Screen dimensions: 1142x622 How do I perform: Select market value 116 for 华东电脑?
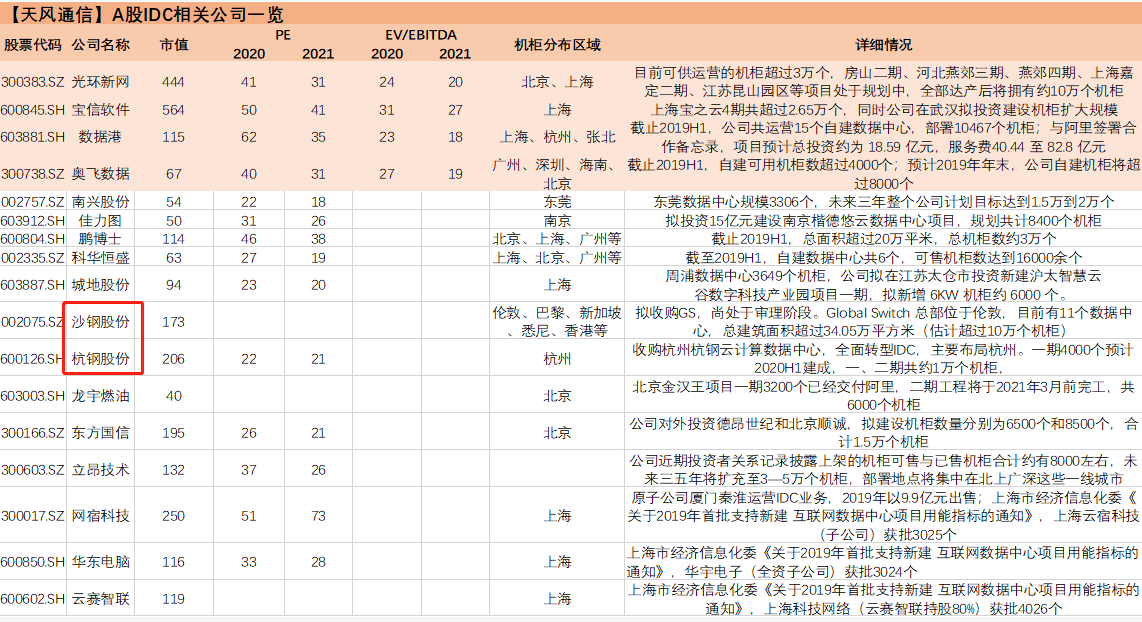click(x=173, y=562)
